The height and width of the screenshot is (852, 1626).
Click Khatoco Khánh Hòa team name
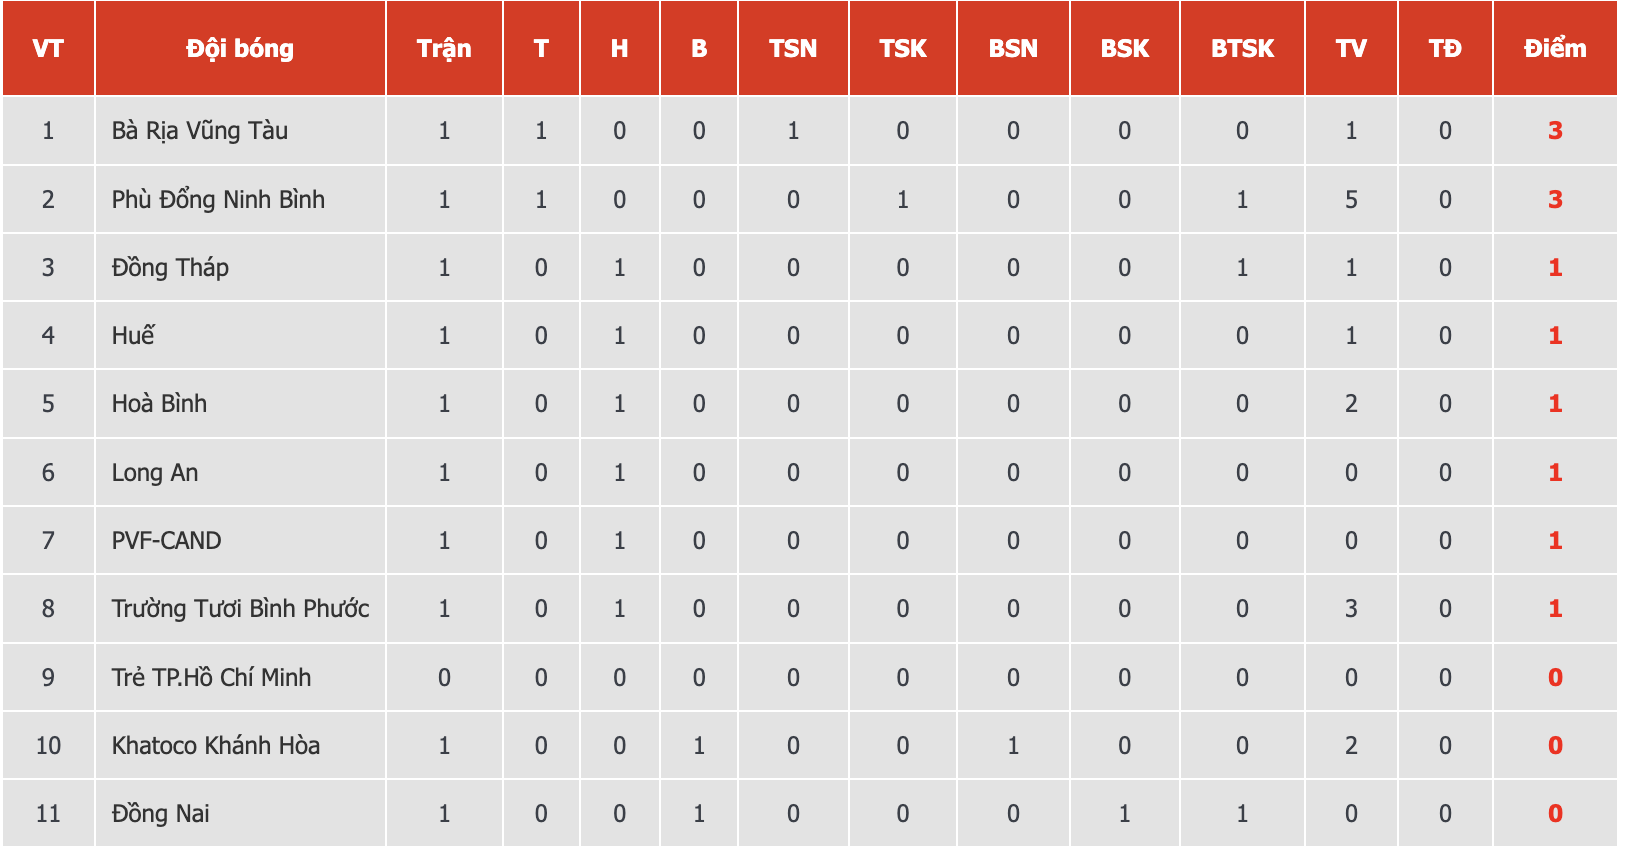tap(216, 745)
